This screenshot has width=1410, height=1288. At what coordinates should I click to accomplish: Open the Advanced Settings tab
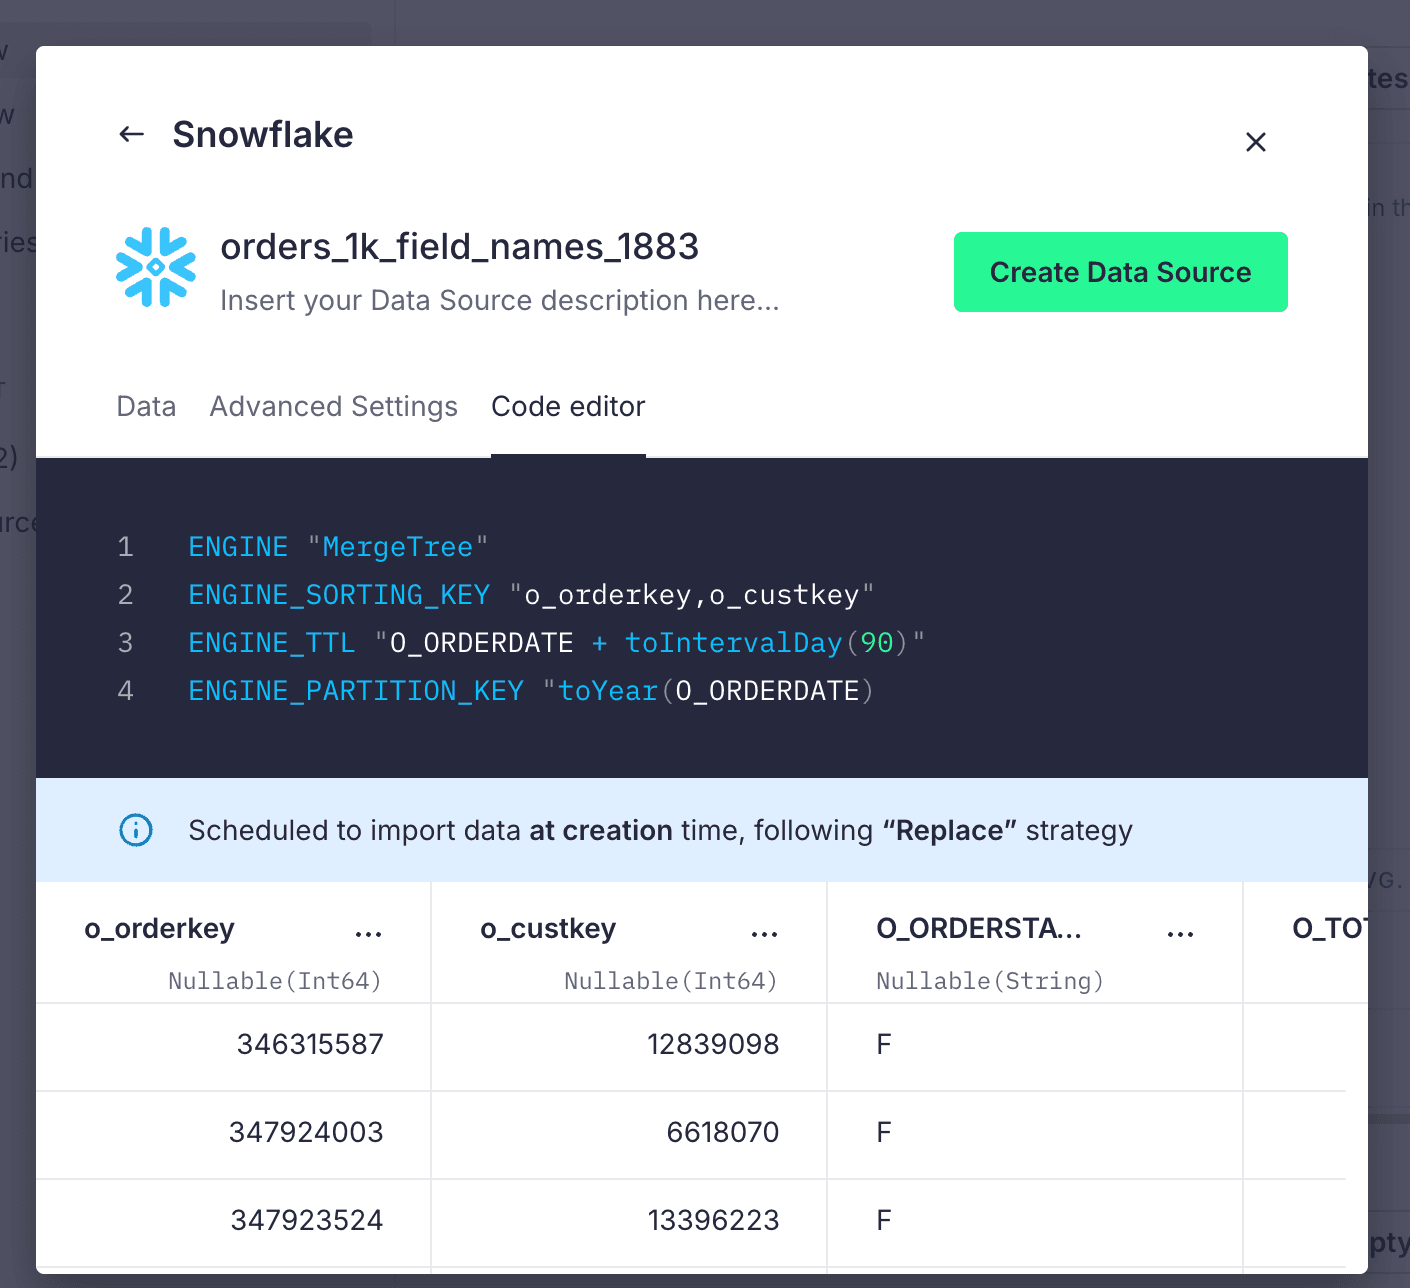(x=333, y=406)
